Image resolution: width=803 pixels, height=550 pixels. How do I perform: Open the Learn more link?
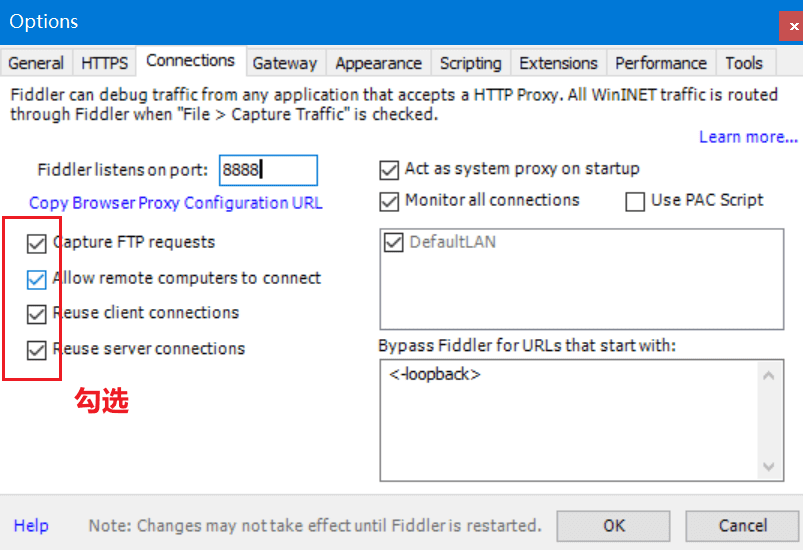(x=748, y=137)
